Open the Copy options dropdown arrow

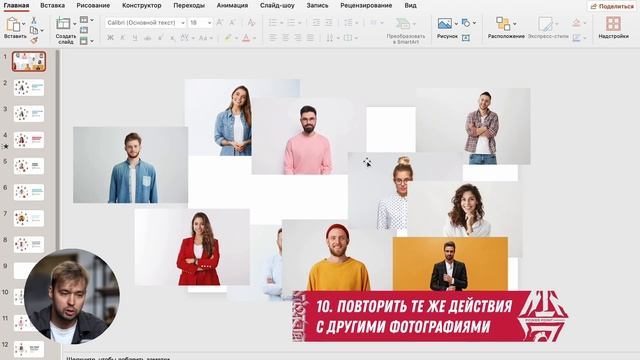click(42, 31)
